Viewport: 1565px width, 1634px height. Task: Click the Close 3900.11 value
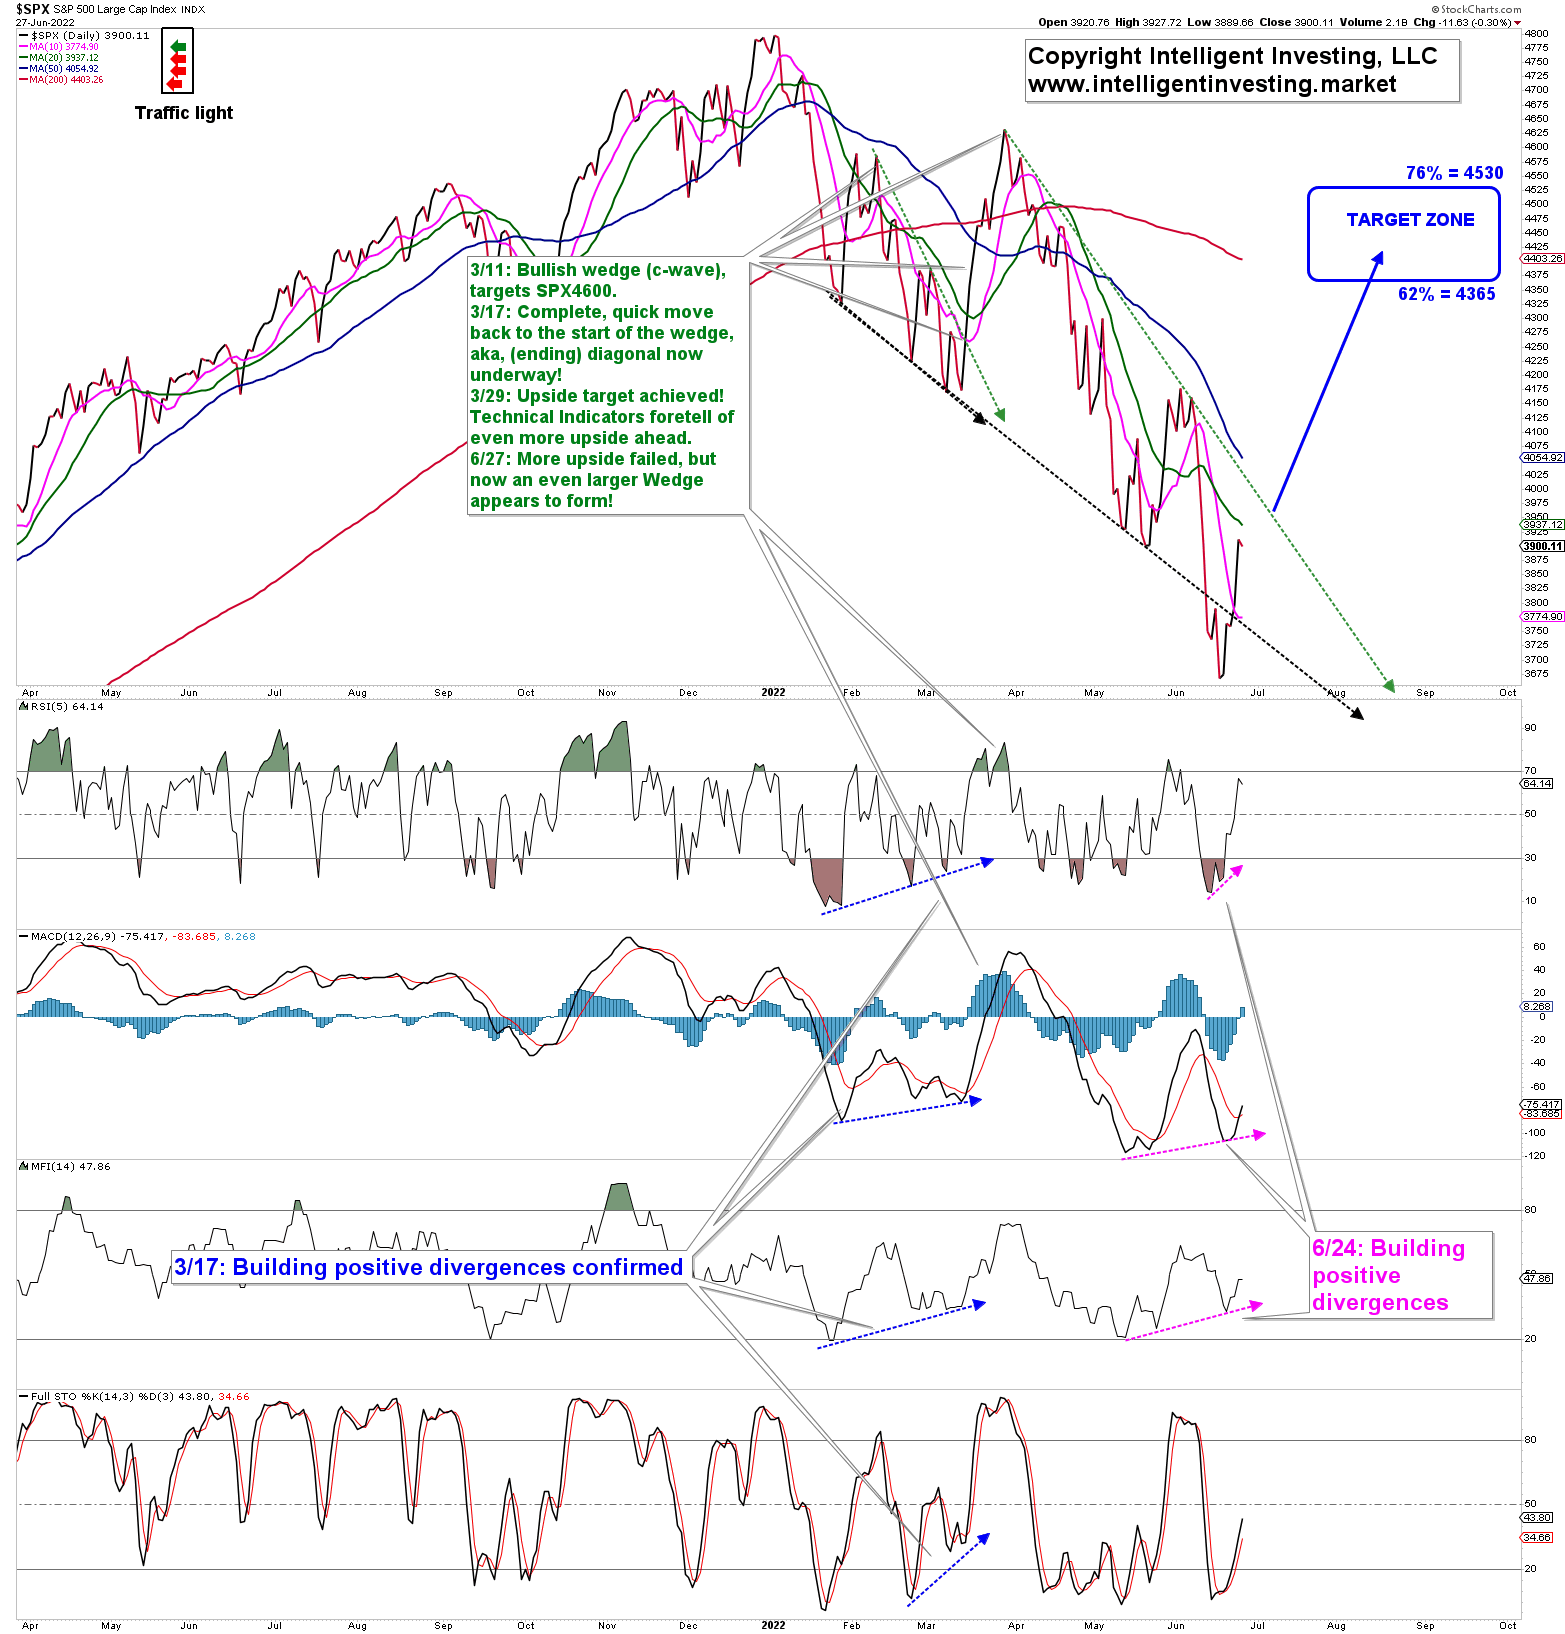coord(1296,22)
